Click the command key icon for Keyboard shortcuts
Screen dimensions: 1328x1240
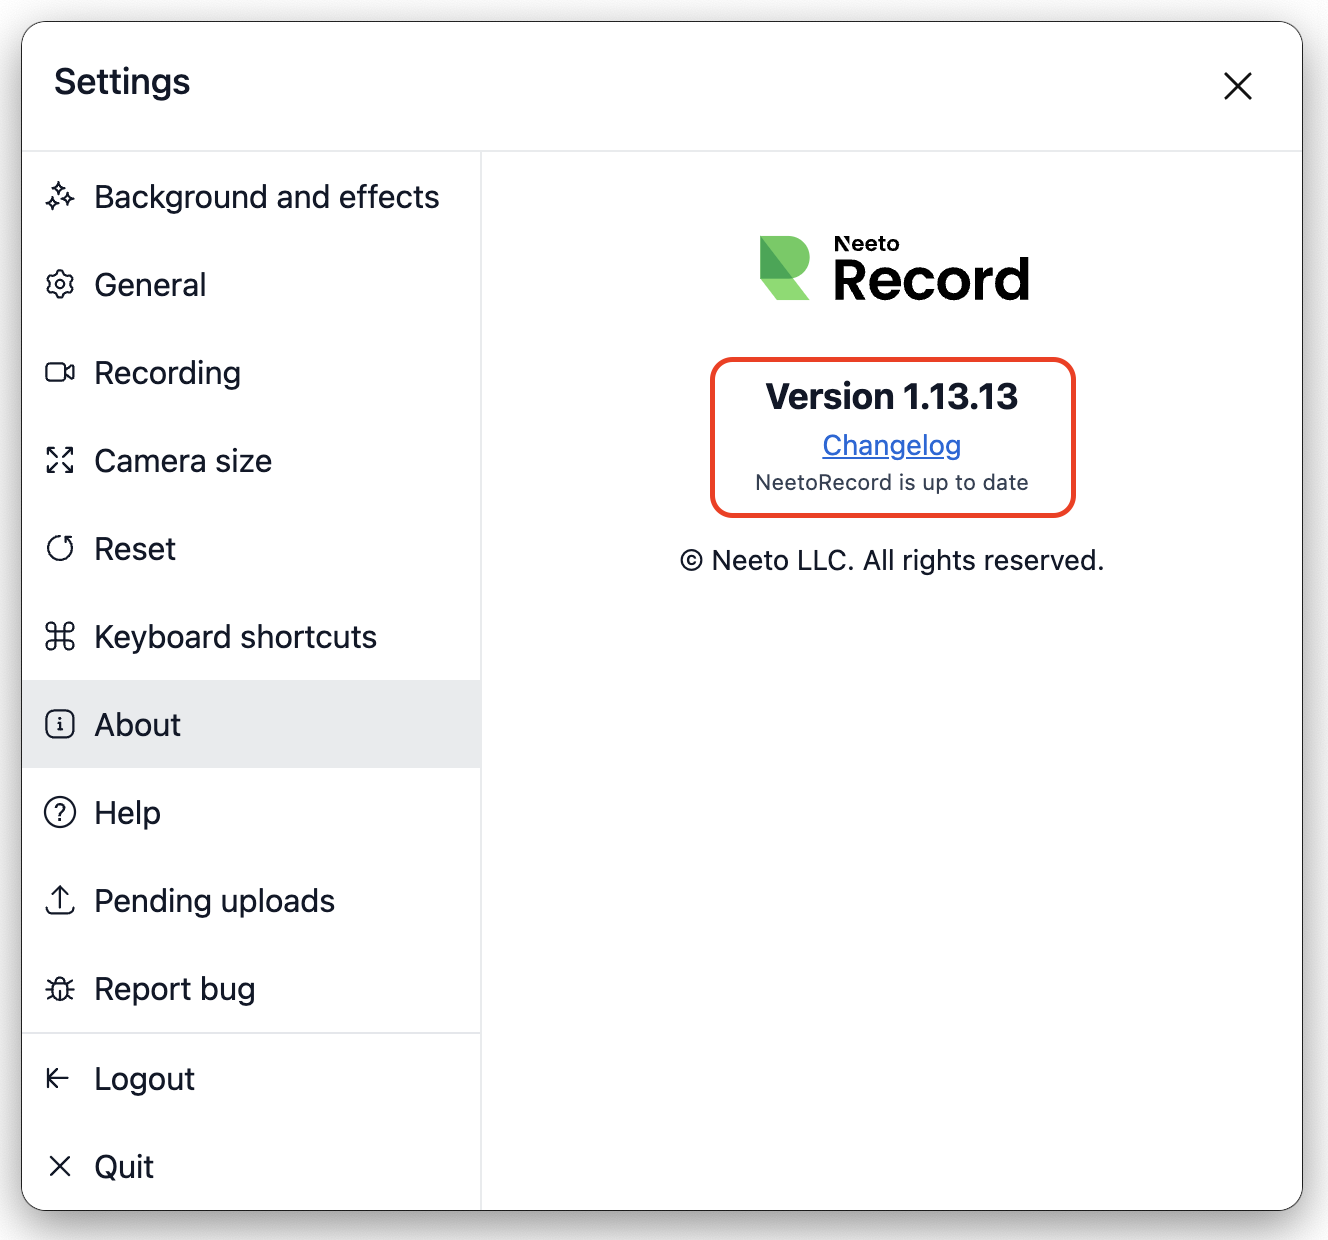60,637
